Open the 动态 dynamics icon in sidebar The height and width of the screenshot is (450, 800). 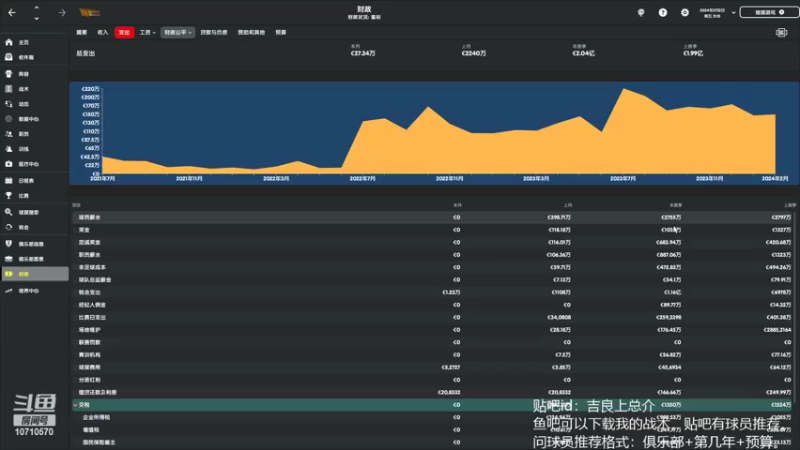pos(9,104)
